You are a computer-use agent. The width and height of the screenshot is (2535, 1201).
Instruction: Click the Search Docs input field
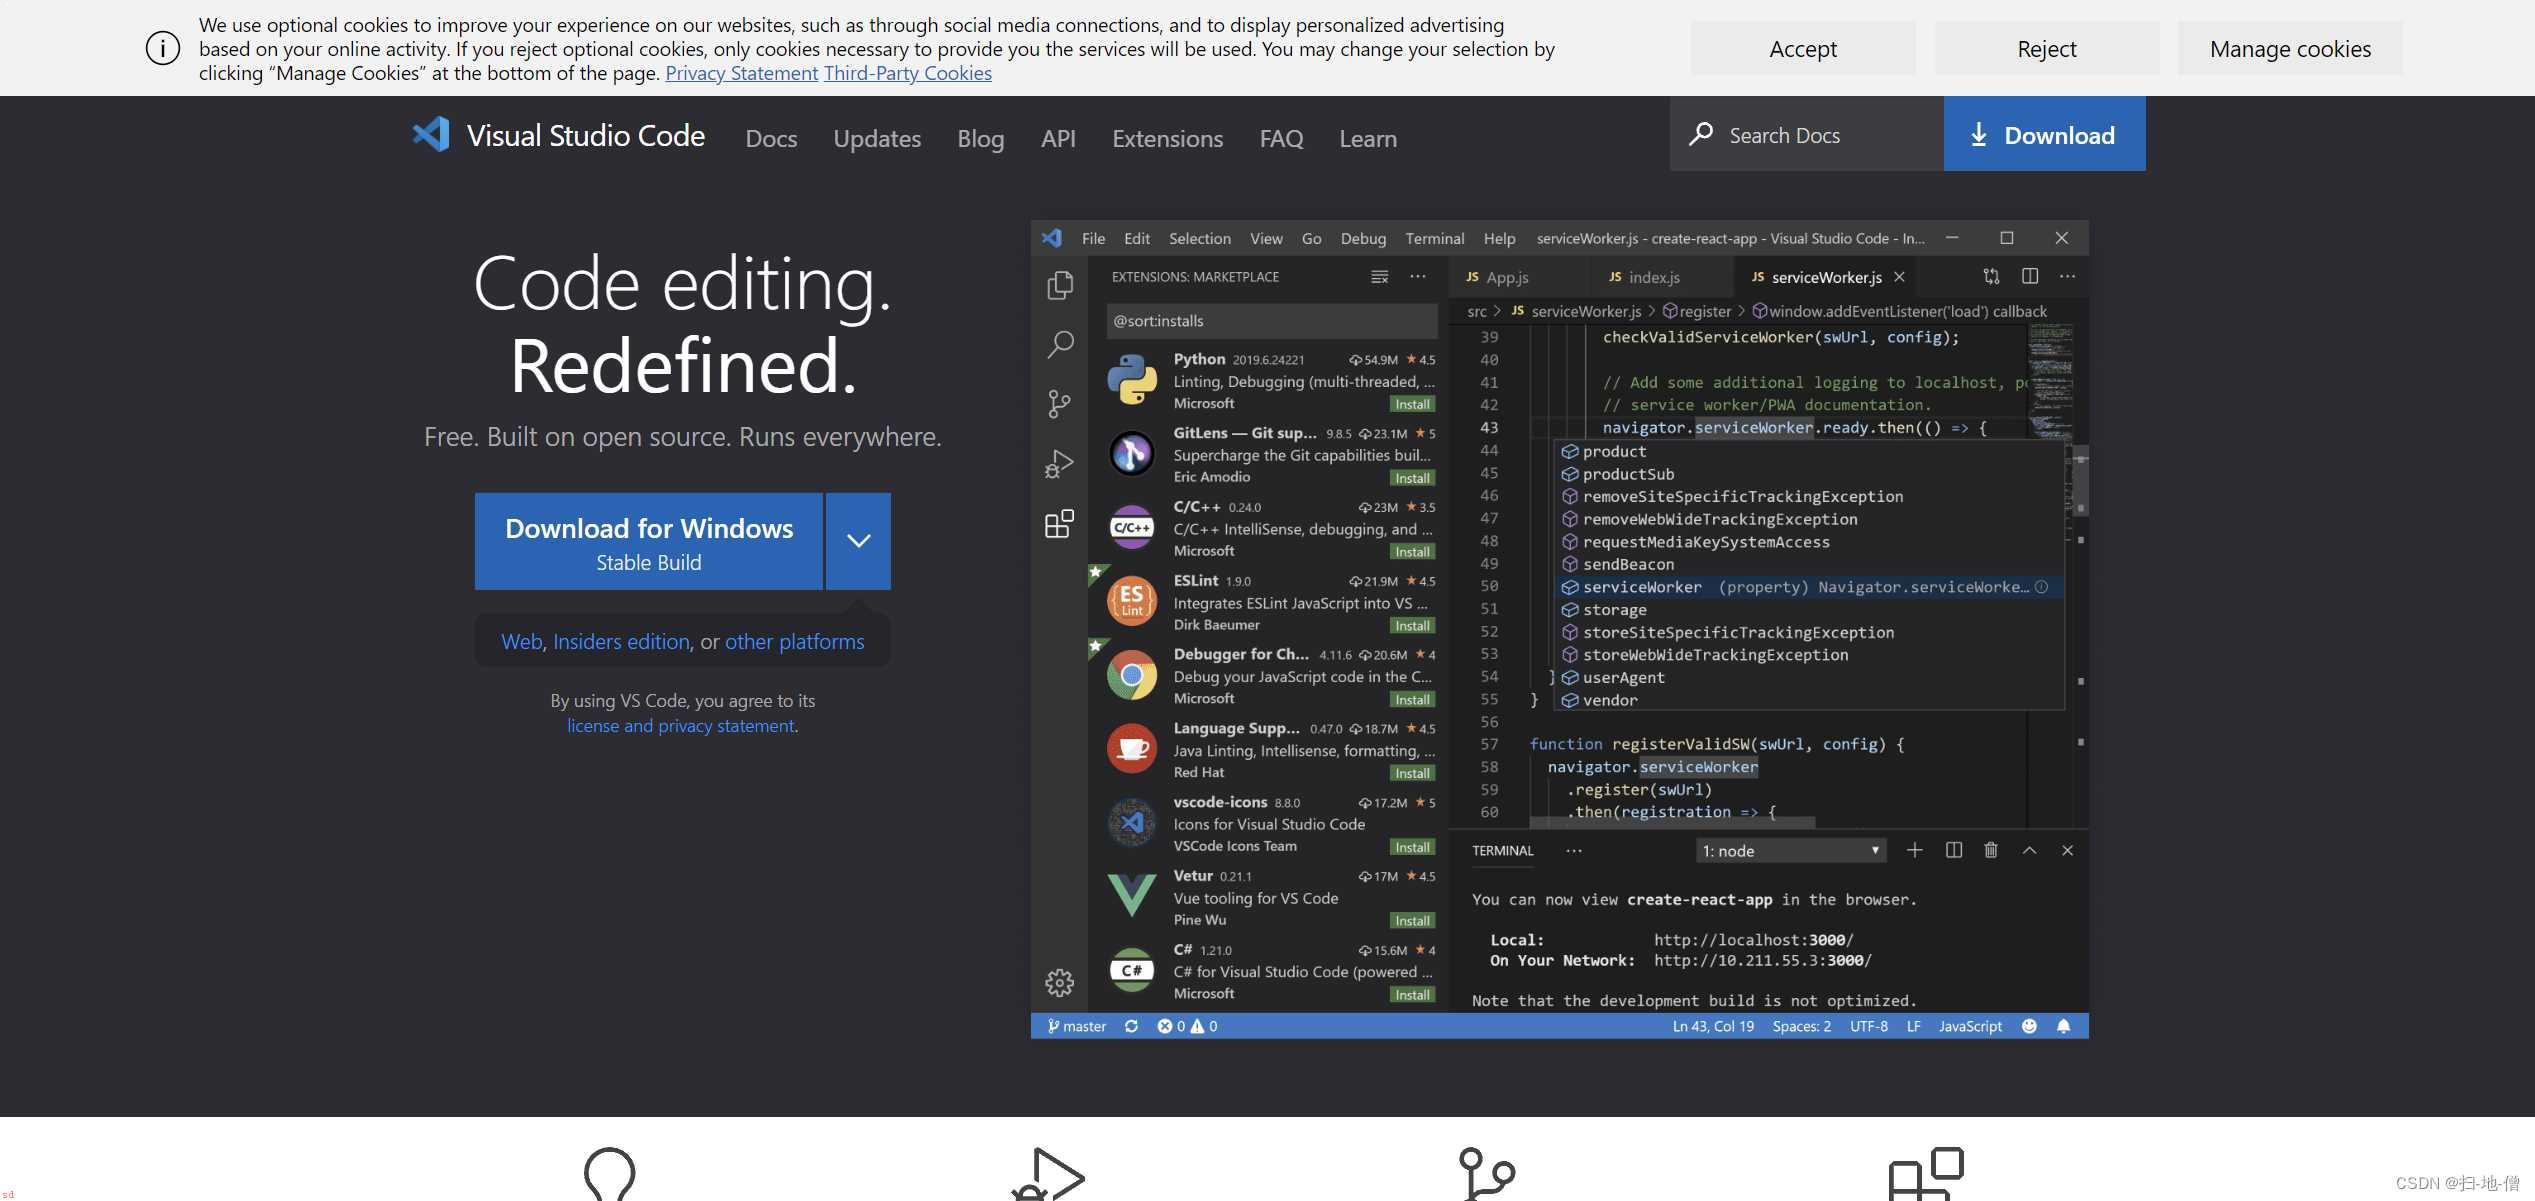click(x=1807, y=134)
